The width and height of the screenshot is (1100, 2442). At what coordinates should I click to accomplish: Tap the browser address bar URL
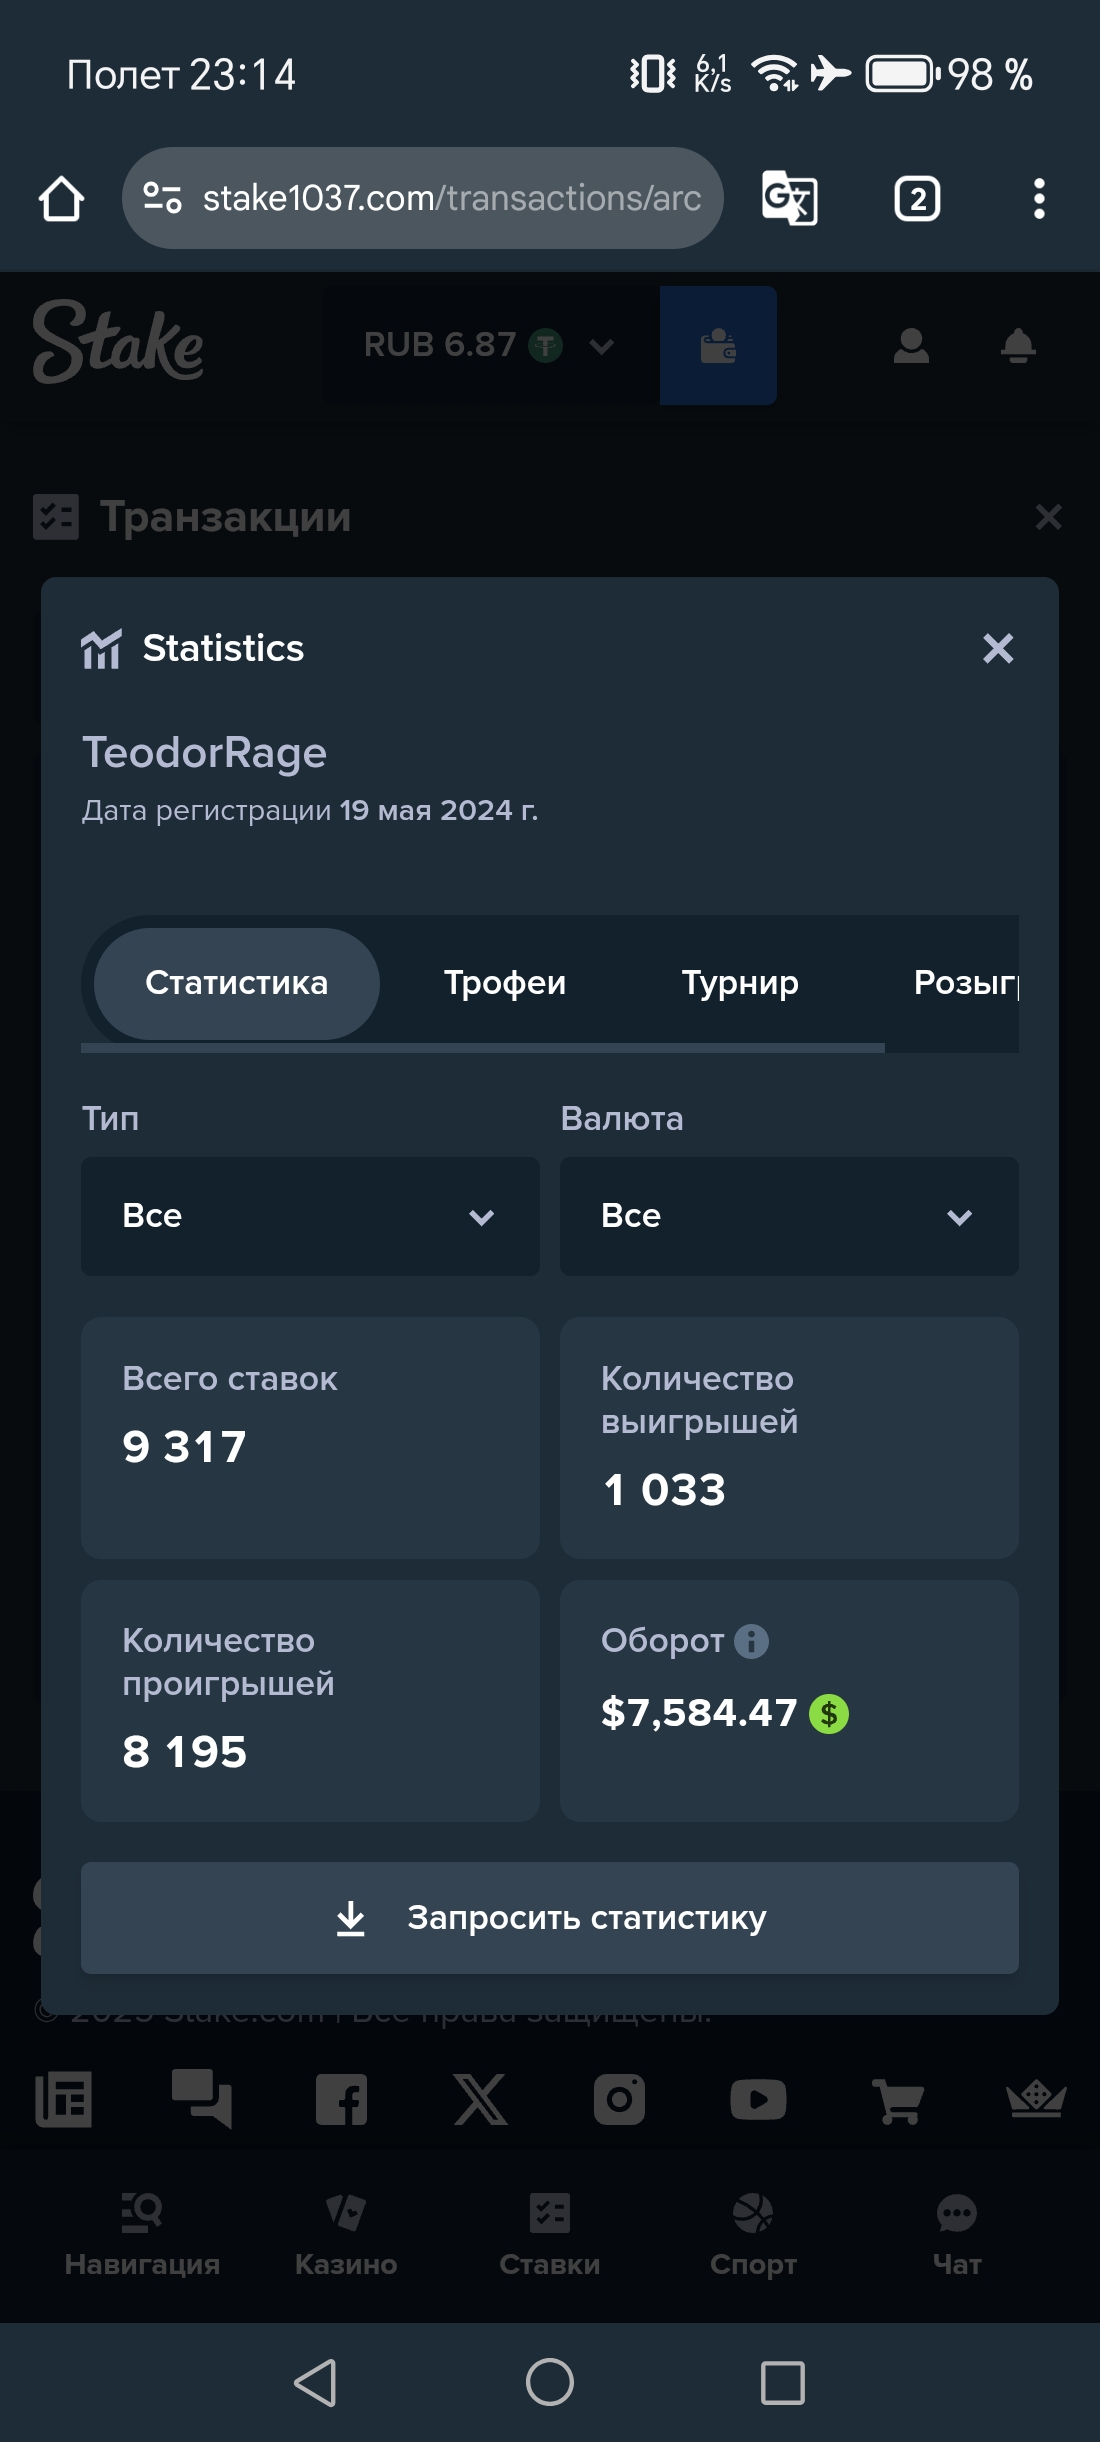[x=450, y=199]
